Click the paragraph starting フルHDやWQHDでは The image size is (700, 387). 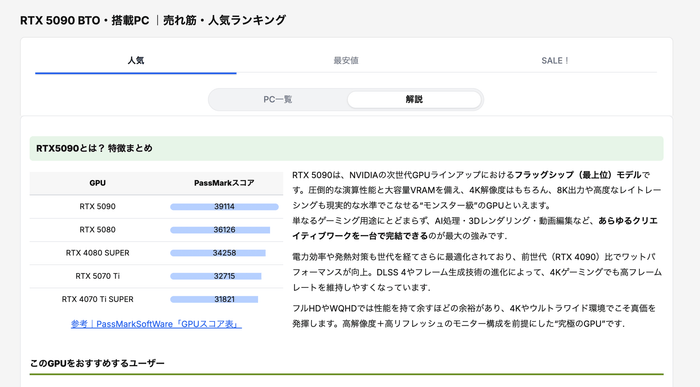pyautogui.click(x=474, y=316)
